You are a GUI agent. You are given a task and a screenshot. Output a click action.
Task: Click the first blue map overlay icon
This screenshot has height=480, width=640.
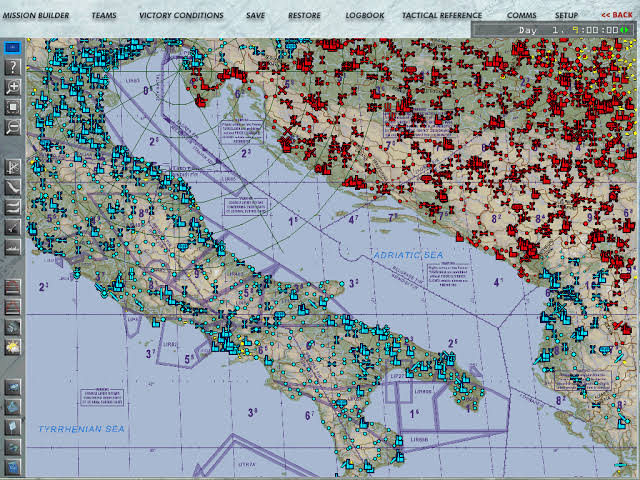point(13,387)
